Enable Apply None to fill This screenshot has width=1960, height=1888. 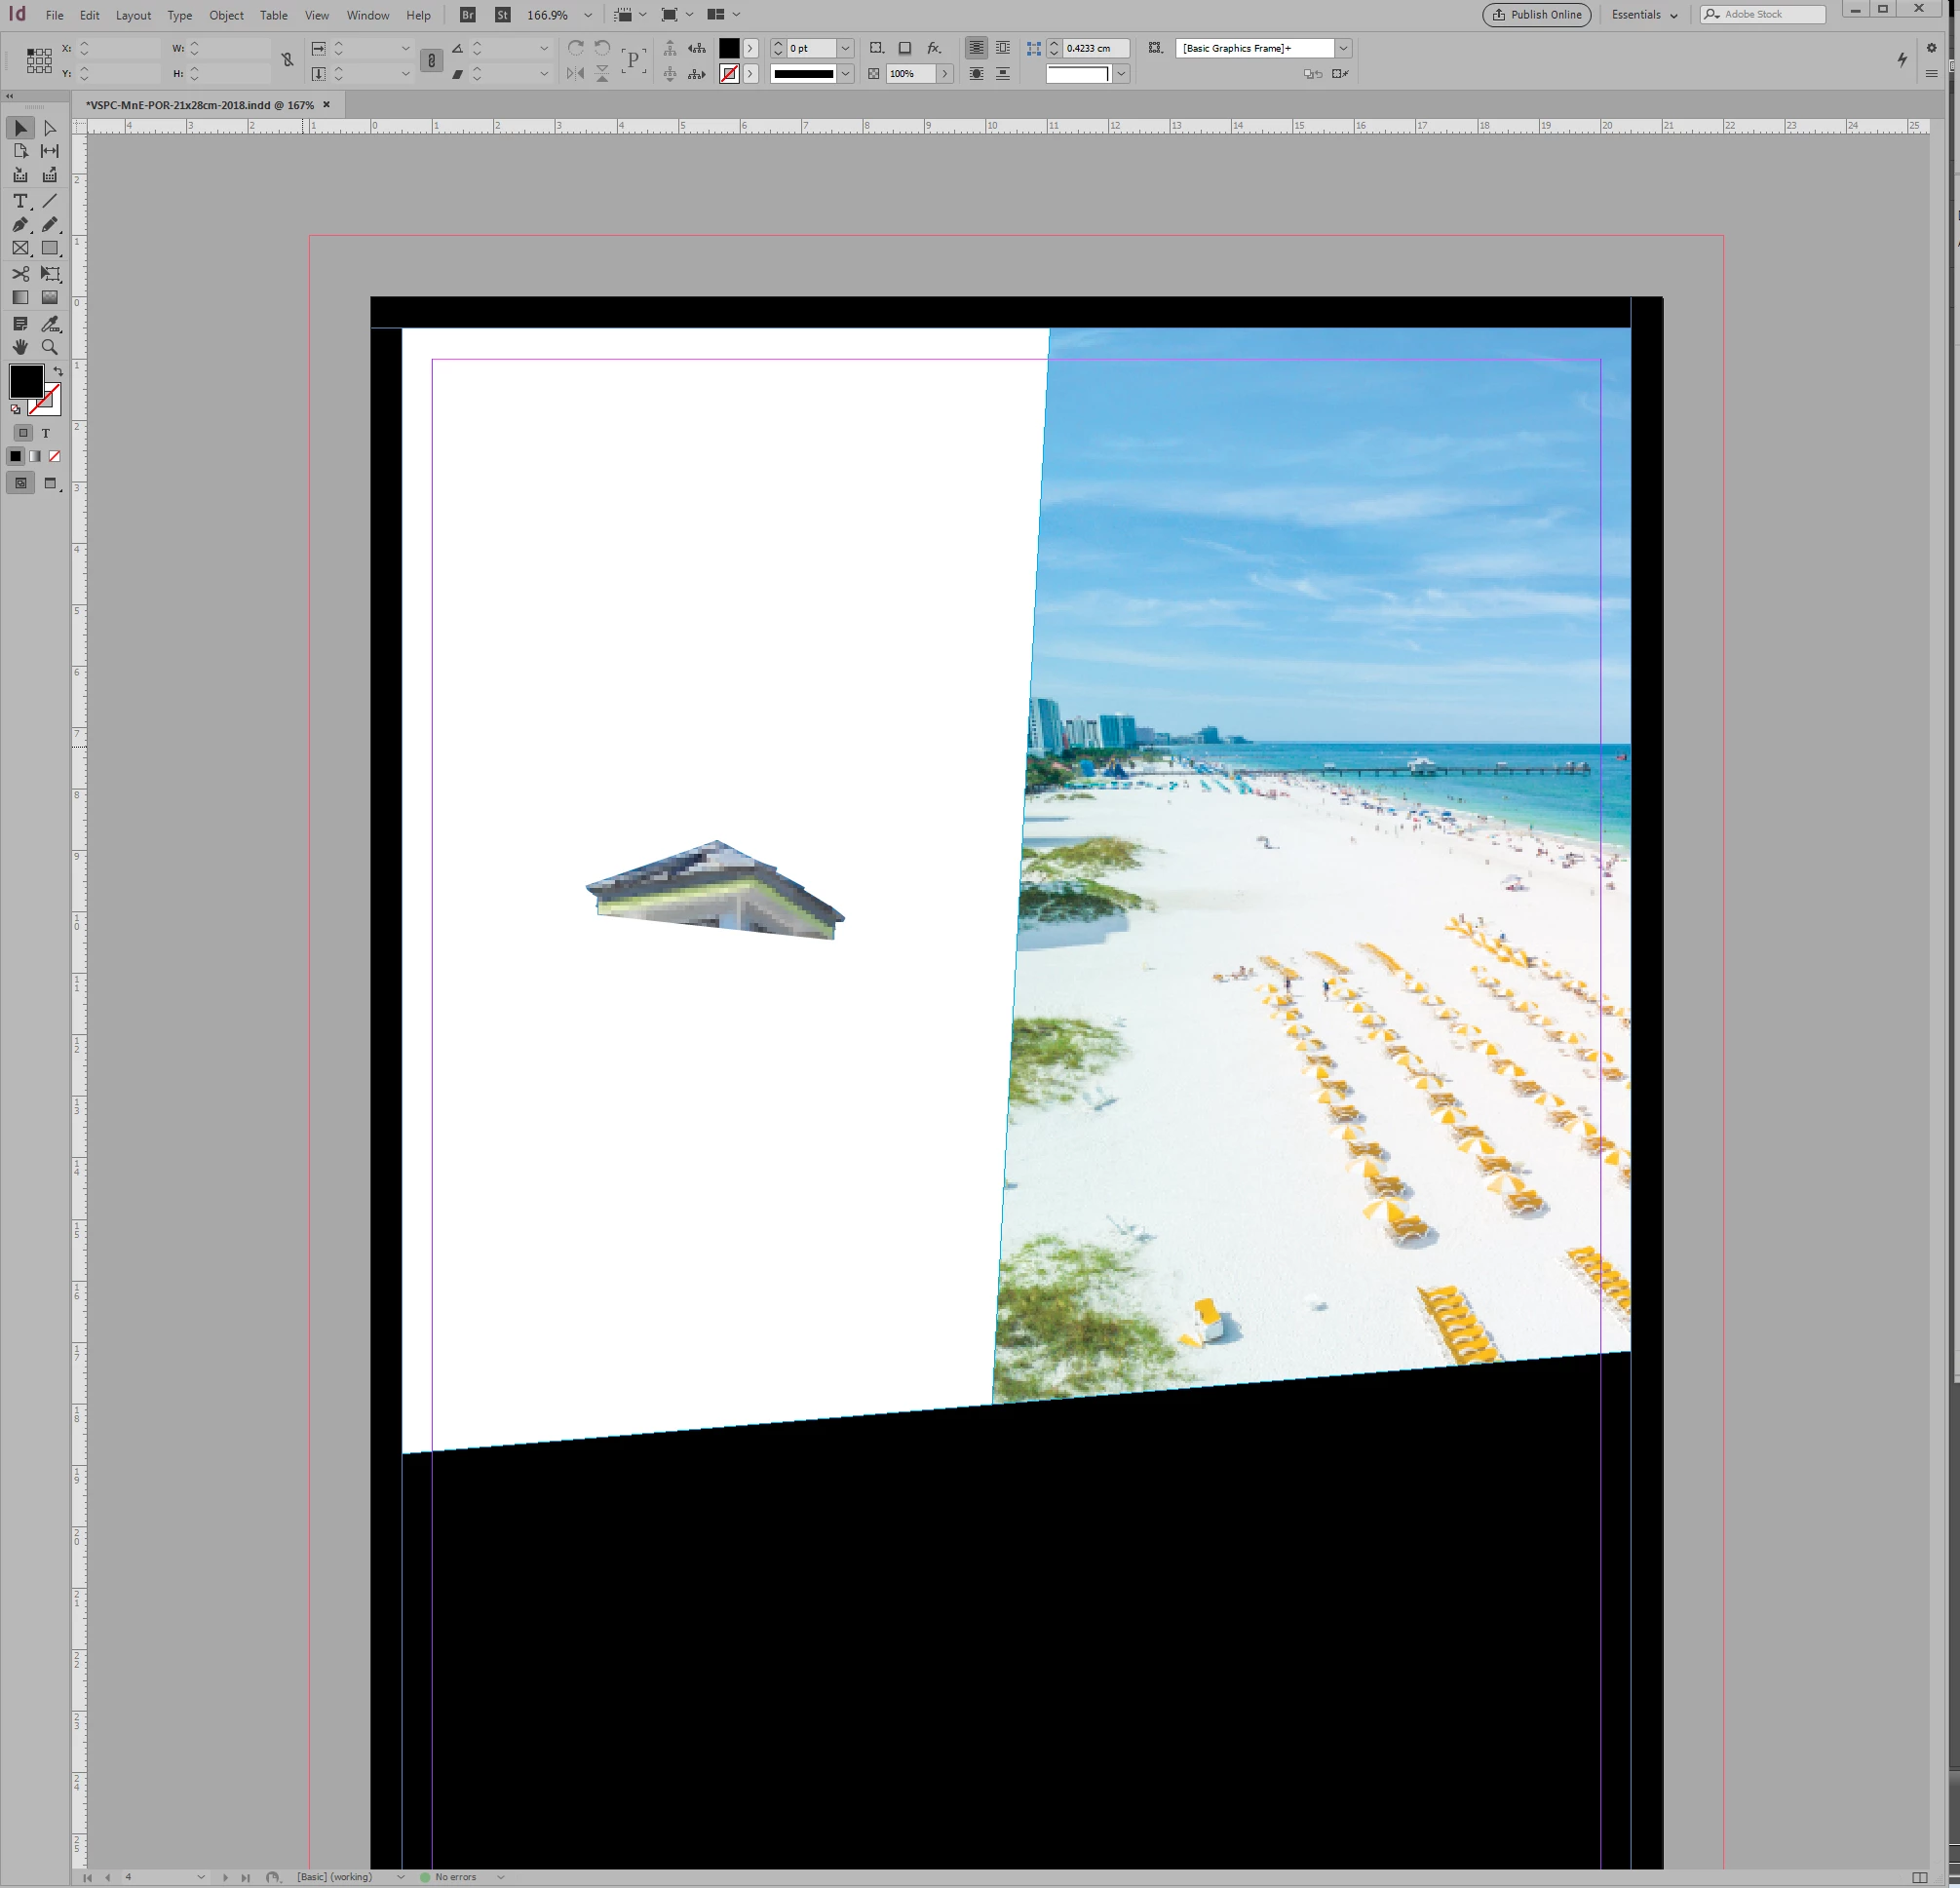(55, 456)
